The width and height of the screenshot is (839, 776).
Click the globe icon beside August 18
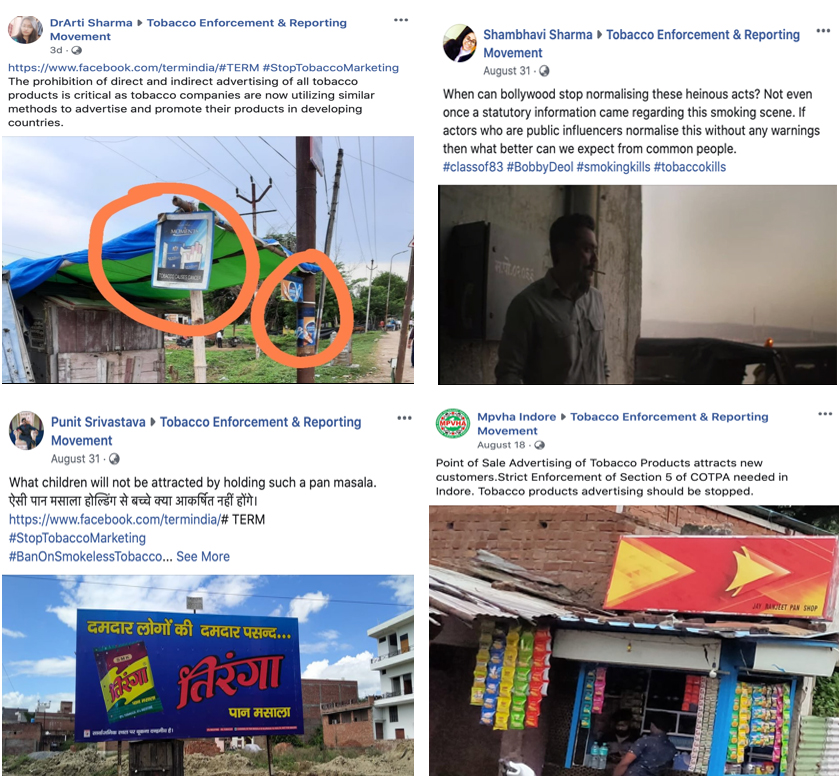[539, 445]
